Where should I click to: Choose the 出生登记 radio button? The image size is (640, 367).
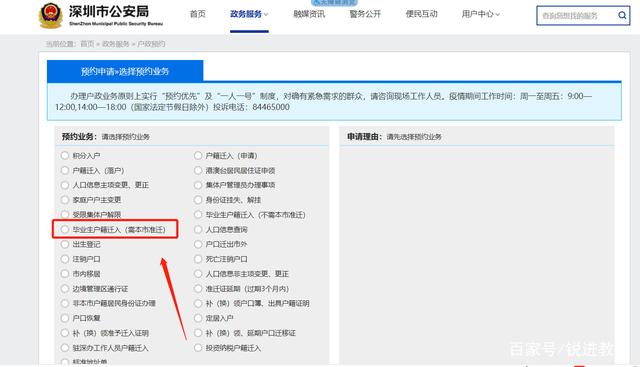64,244
